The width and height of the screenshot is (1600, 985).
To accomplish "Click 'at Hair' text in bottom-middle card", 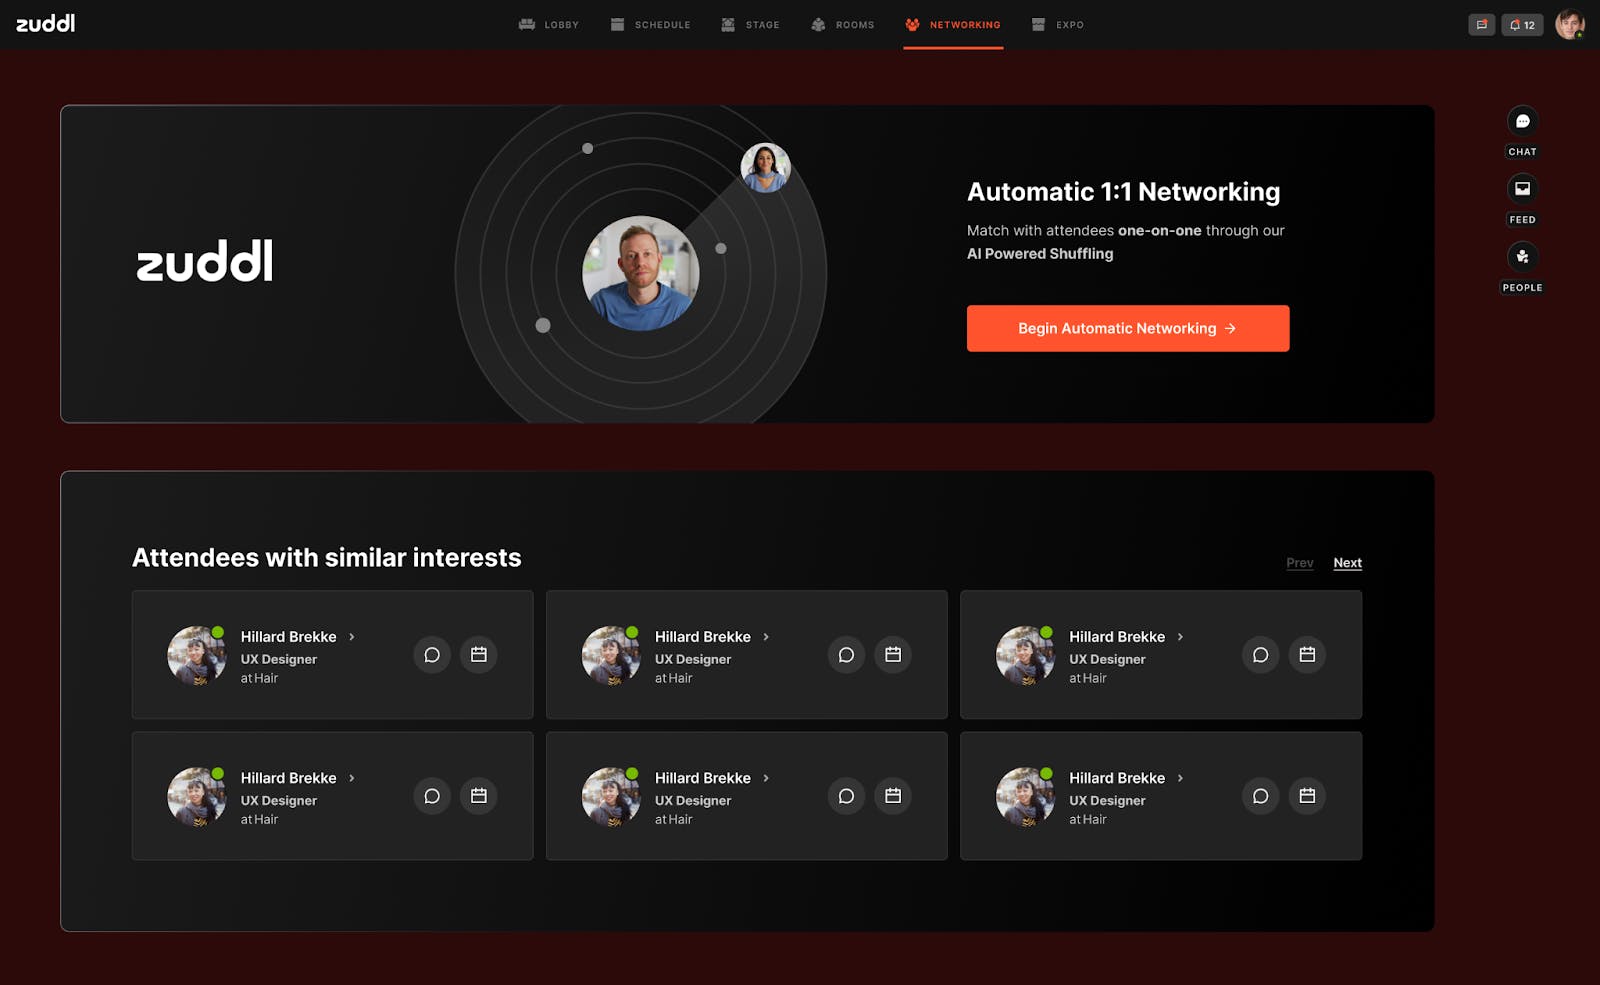I will (x=673, y=819).
